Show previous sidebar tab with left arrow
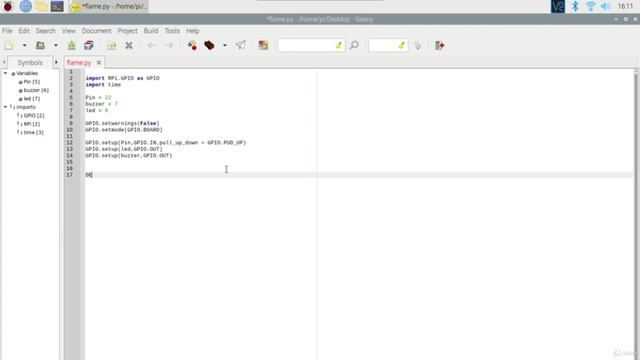640x360 pixels. click(4, 62)
